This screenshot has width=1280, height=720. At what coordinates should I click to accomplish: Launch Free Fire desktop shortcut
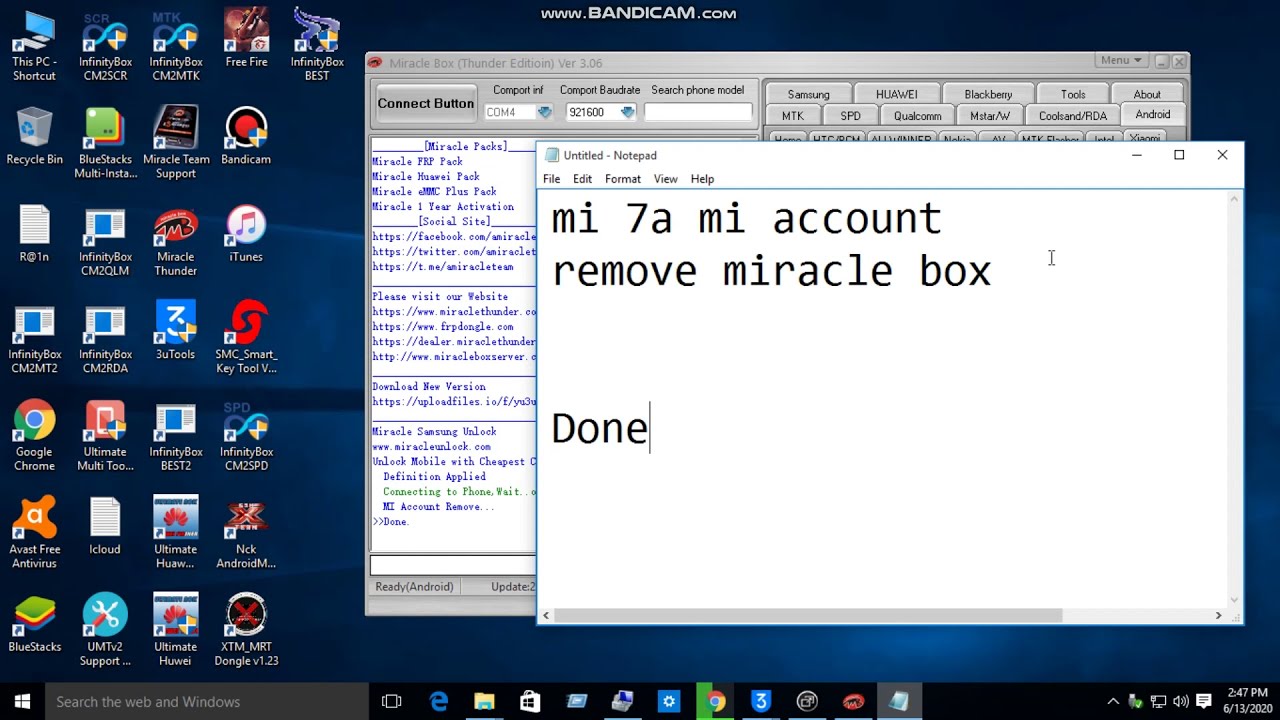246,38
